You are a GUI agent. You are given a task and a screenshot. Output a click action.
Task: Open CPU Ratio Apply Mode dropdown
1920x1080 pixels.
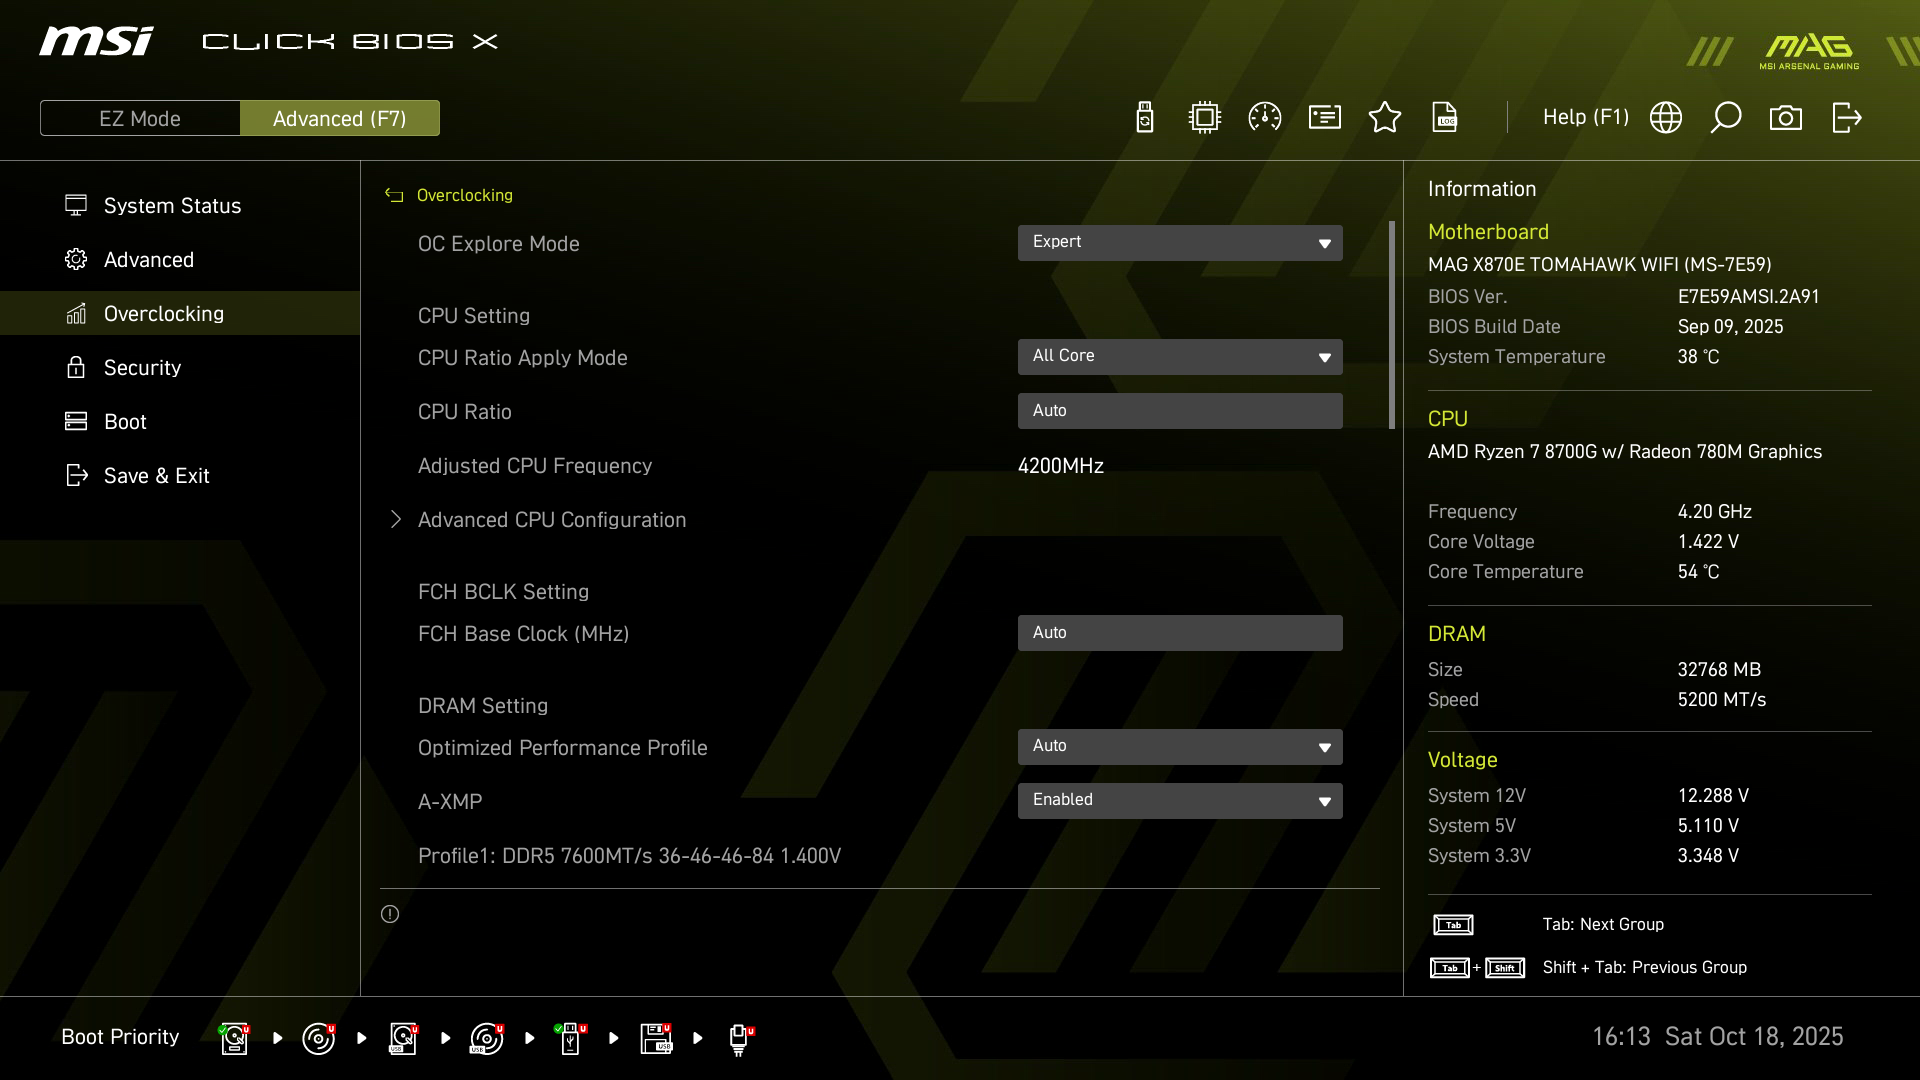click(1180, 357)
